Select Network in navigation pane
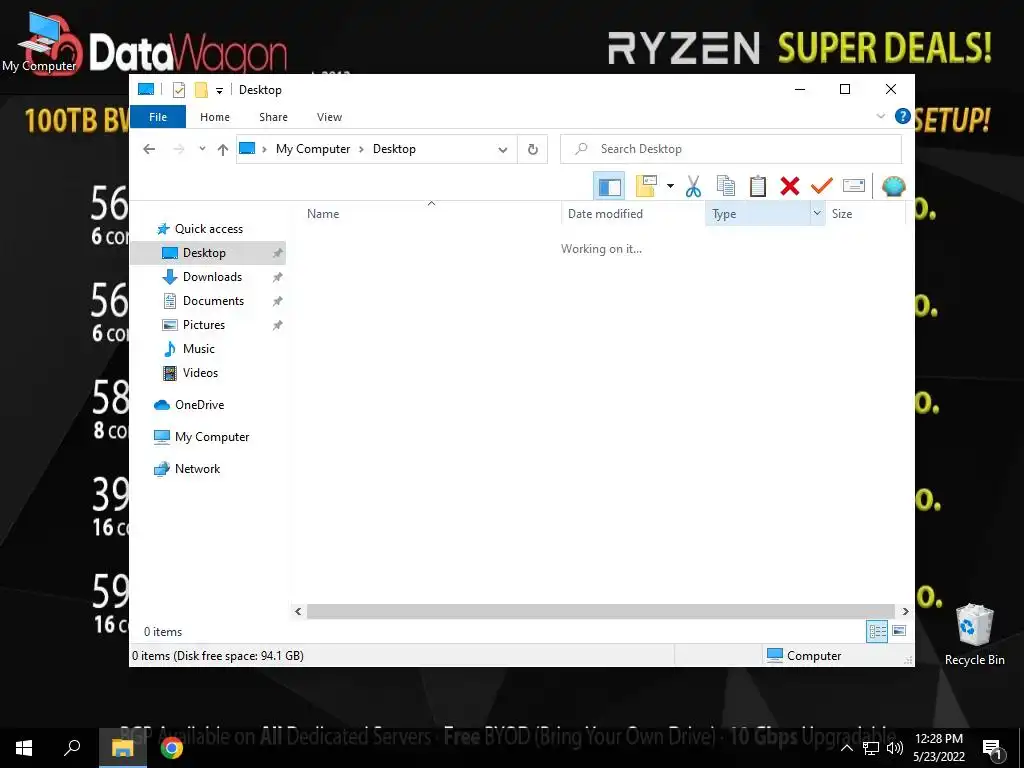Screen dimensions: 1024x768 point(197,469)
